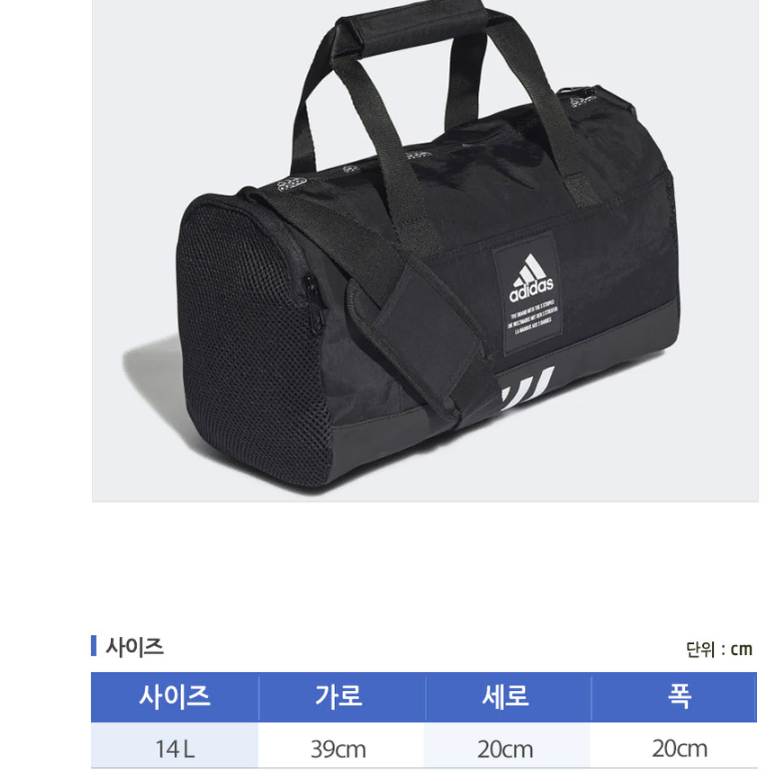This screenshot has height=781, width=781.
Task: Click the blue bar beside 사이즈 heading
Action: tap(94, 646)
